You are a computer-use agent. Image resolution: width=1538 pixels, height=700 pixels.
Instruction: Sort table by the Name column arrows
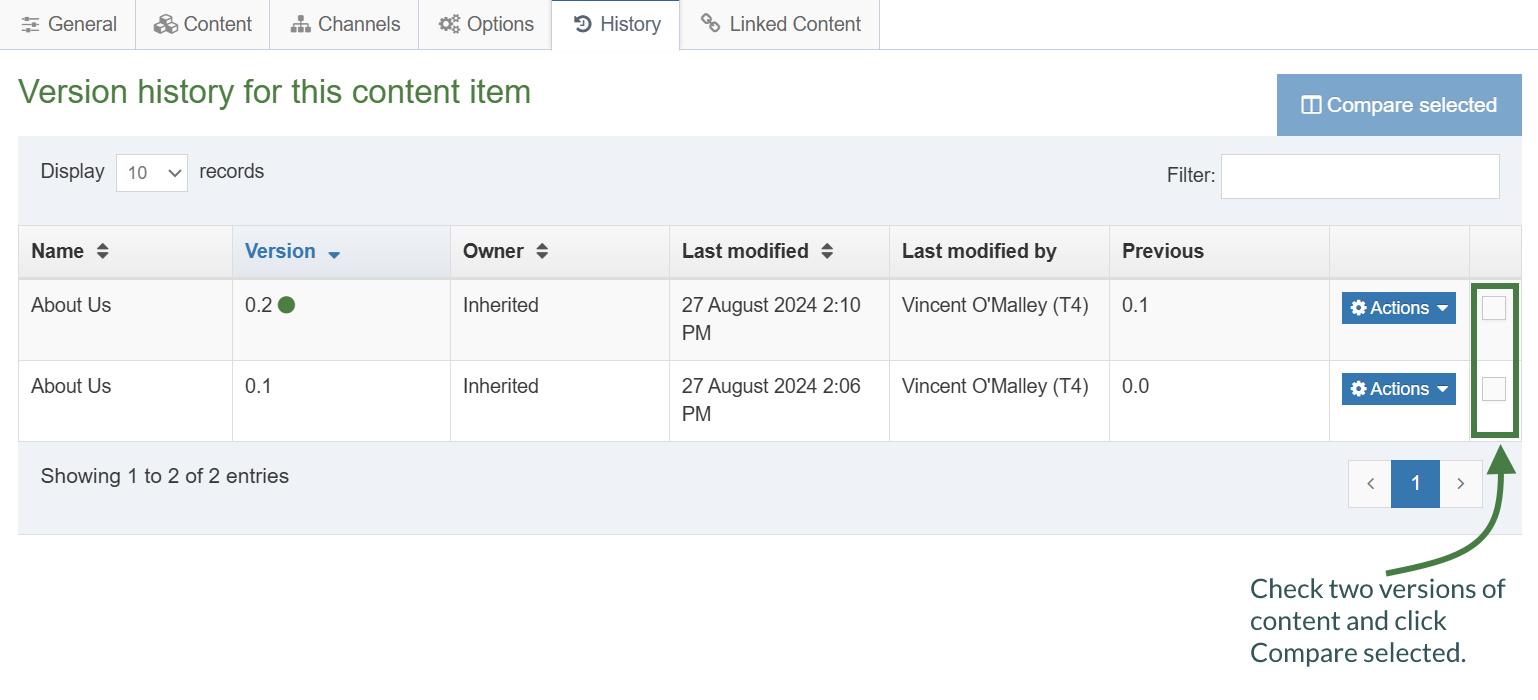click(x=102, y=252)
